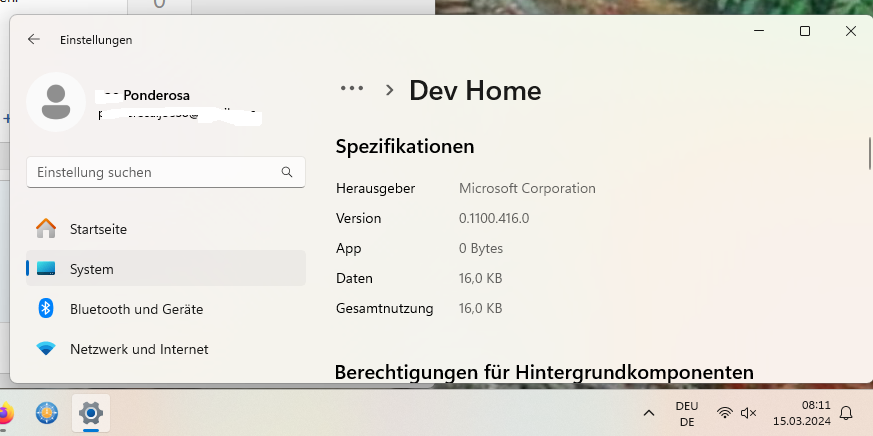Open the Wi-Fi network flyout
This screenshot has width=873, height=436.
tap(725, 412)
